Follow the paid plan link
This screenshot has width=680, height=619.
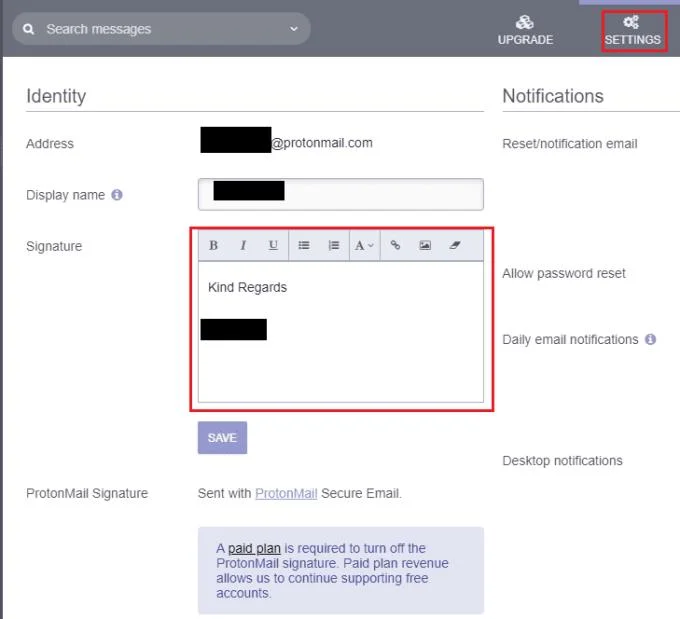point(254,548)
